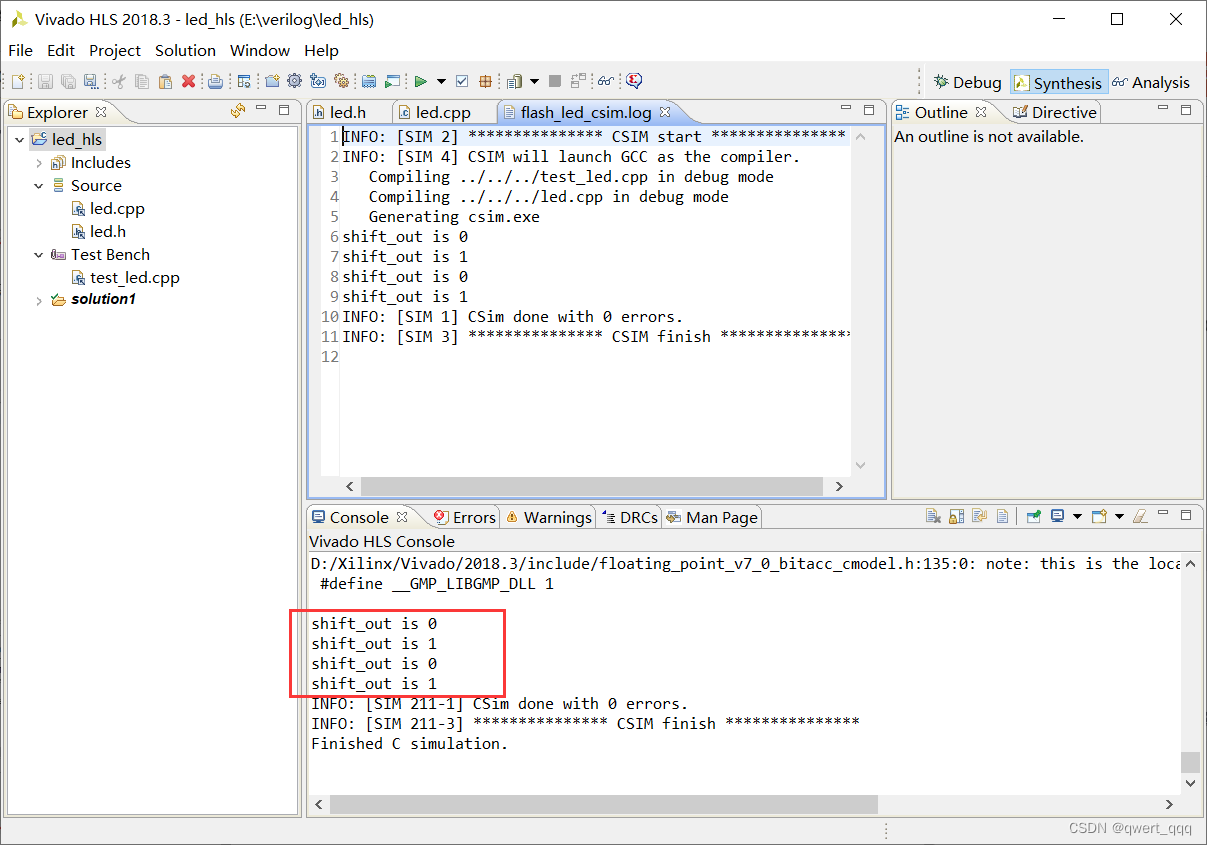Image resolution: width=1207 pixels, height=845 pixels.
Task: Click the C/RTL Cosimulation checkmark icon
Action: 462,81
